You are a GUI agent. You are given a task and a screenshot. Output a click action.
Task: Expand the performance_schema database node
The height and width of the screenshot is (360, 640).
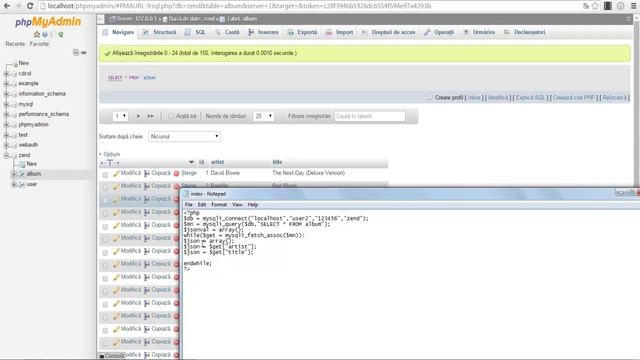click(x=6, y=114)
